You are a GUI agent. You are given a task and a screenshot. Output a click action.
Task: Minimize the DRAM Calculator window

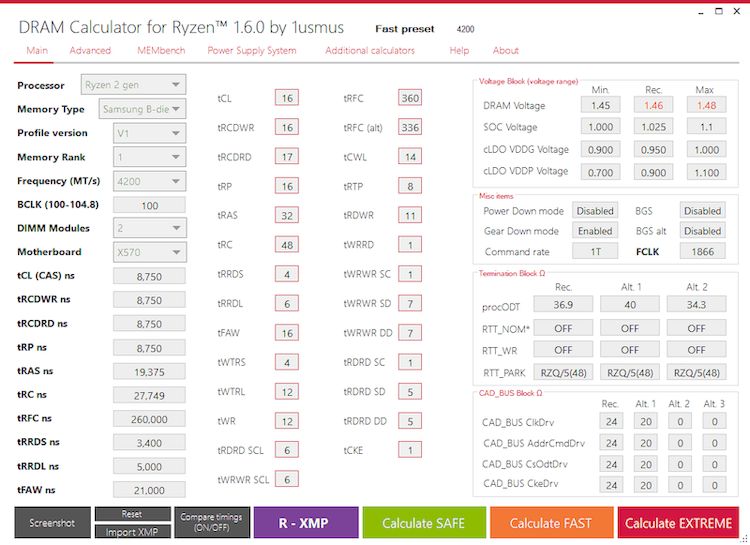pyautogui.click(x=701, y=11)
